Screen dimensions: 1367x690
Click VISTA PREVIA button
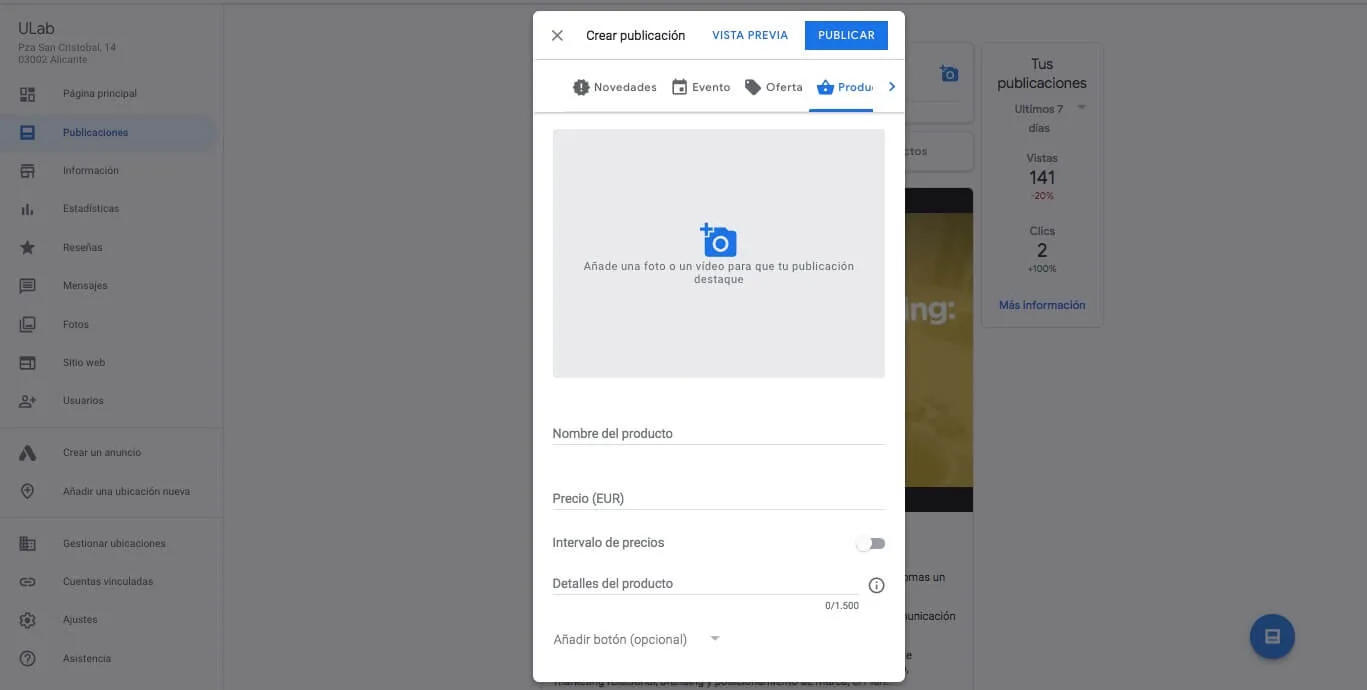click(x=750, y=35)
